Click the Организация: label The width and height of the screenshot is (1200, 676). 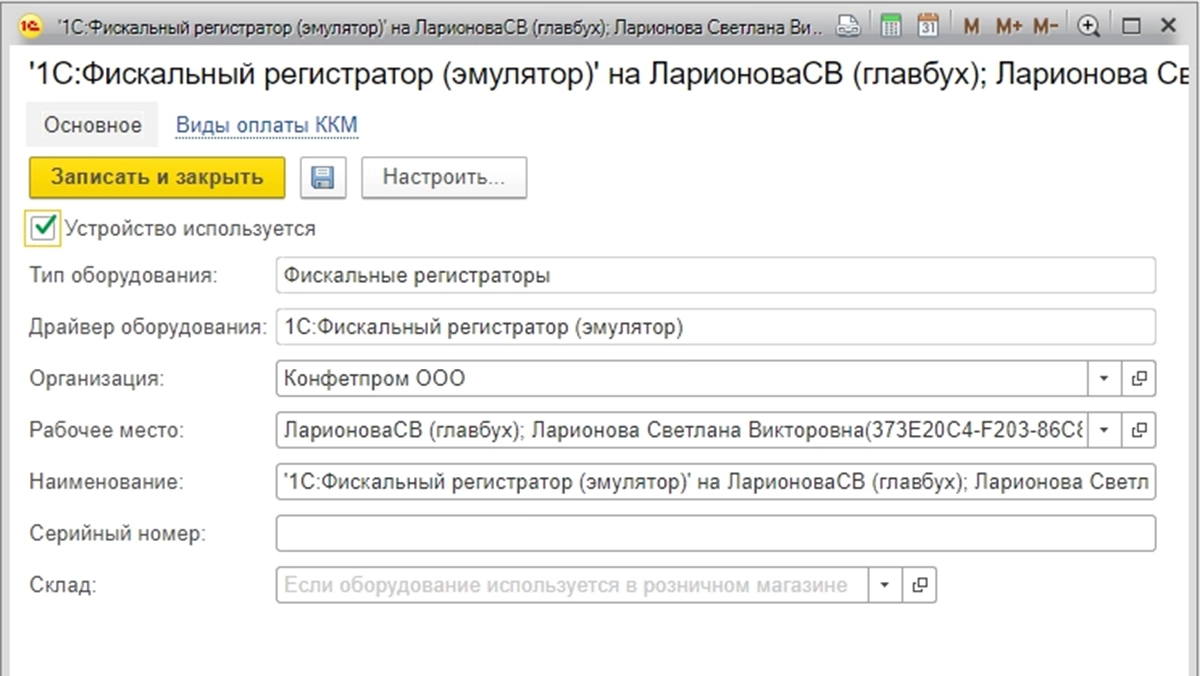pos(97,379)
